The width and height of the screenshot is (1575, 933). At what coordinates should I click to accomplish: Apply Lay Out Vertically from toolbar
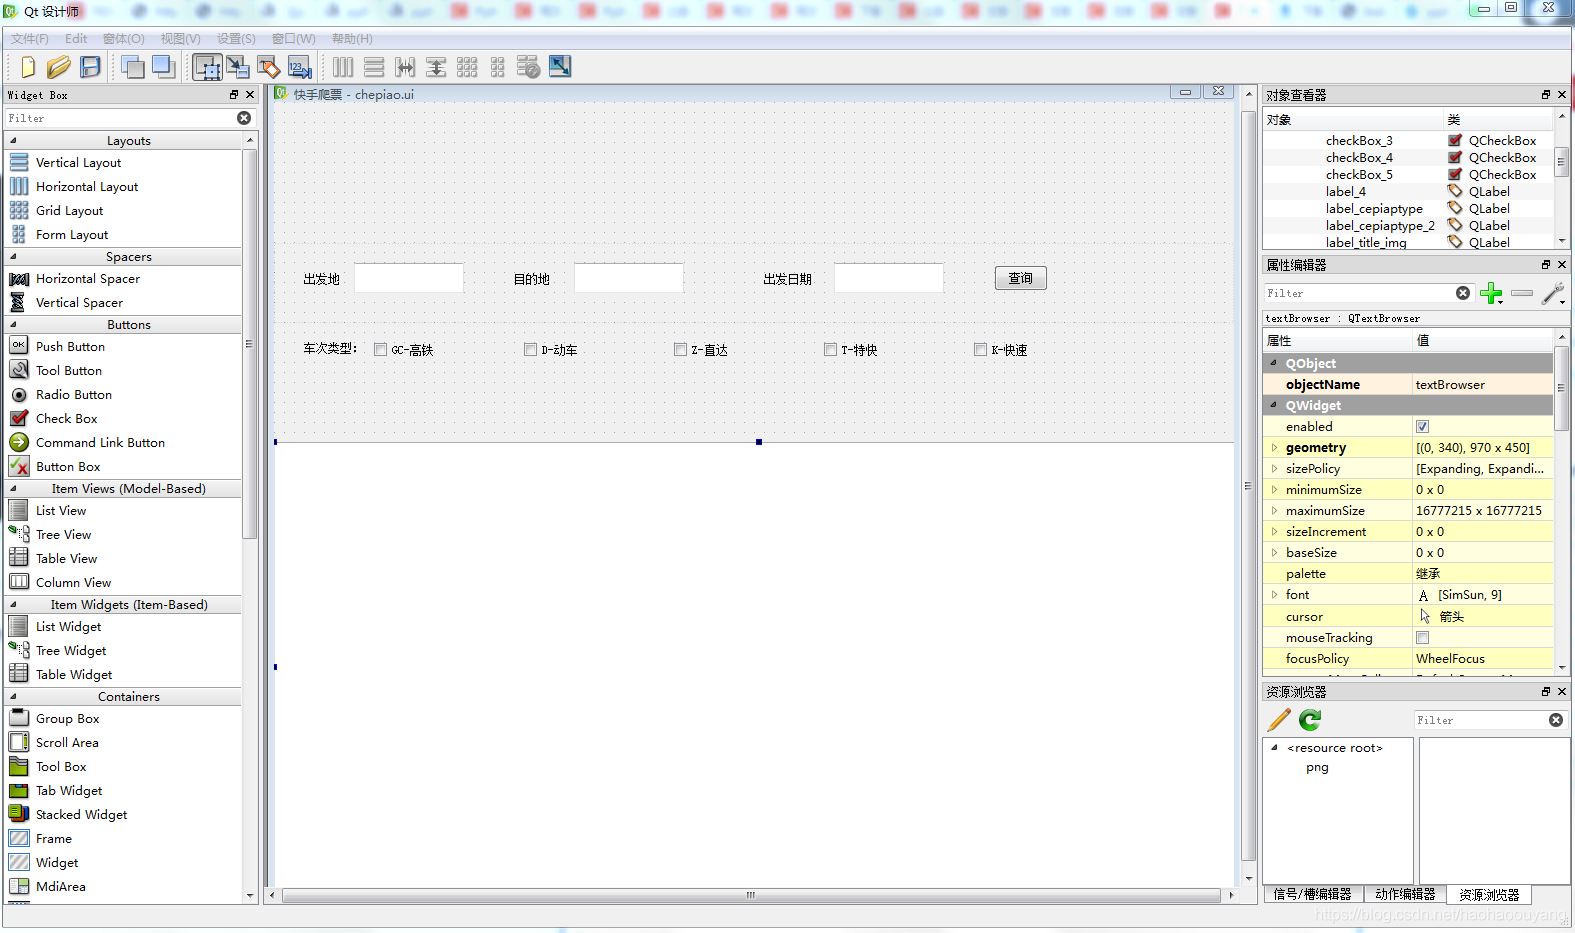pyautogui.click(x=374, y=67)
